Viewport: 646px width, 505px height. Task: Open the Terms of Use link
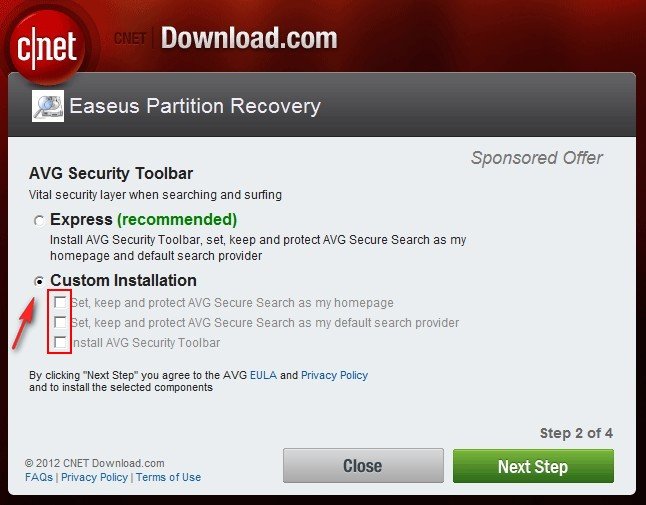(169, 477)
